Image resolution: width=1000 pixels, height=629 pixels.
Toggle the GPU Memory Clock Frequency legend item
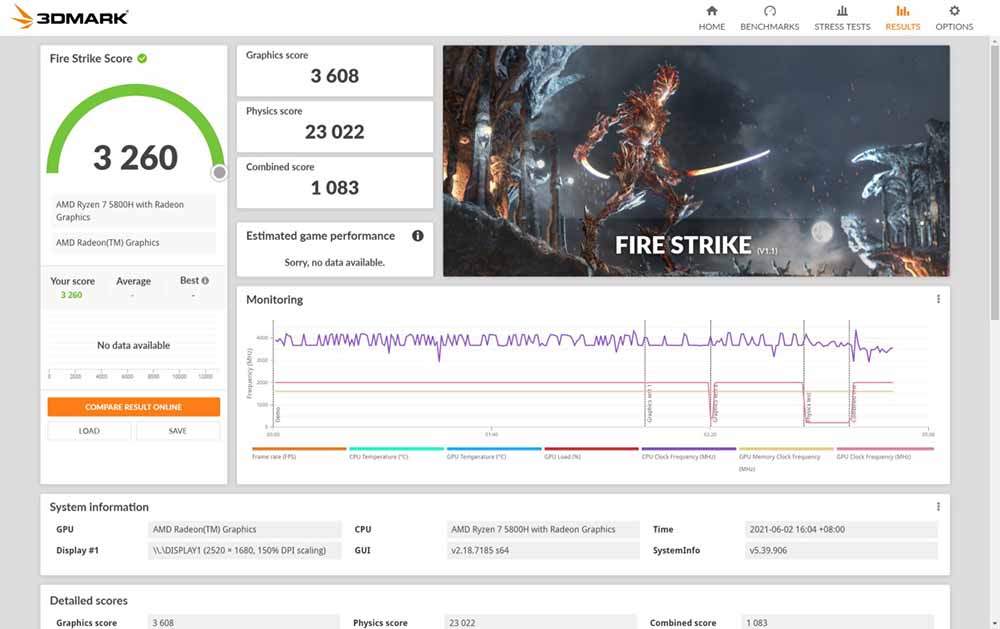click(786, 458)
